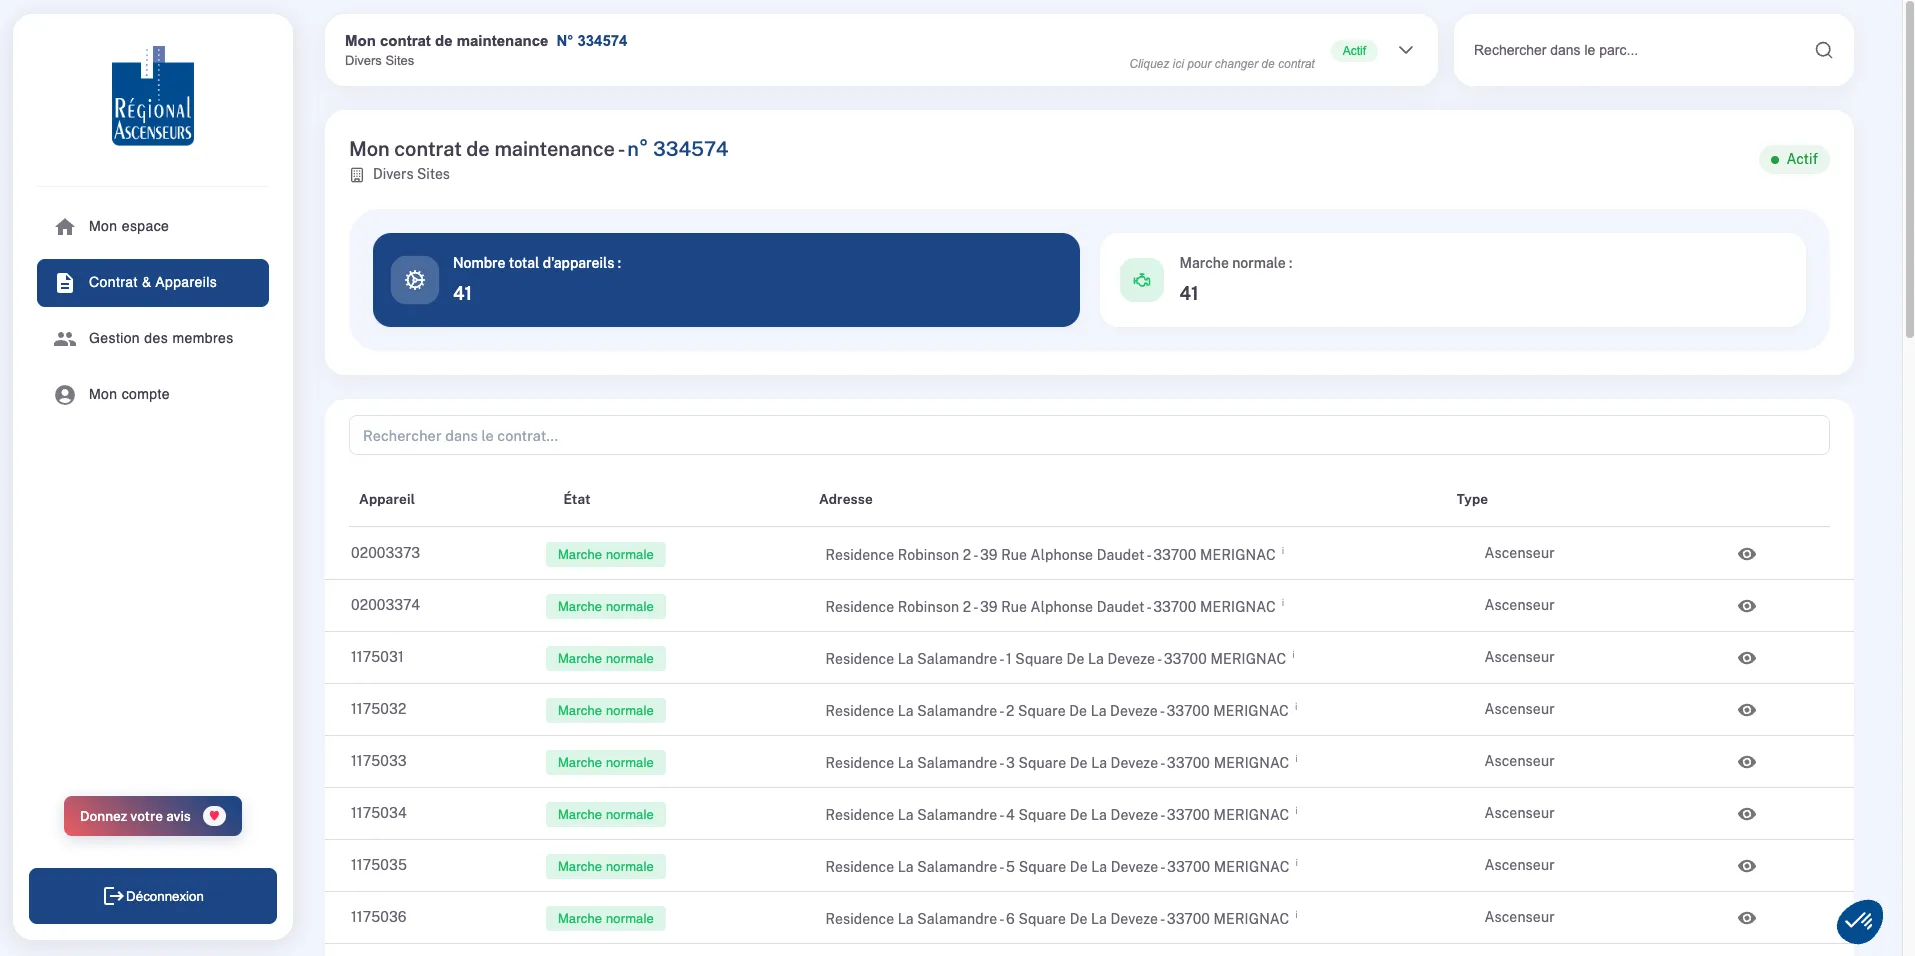Viewport: 1915px width, 956px height.
Task: Click the Déconnexion button
Action: pyautogui.click(x=152, y=896)
